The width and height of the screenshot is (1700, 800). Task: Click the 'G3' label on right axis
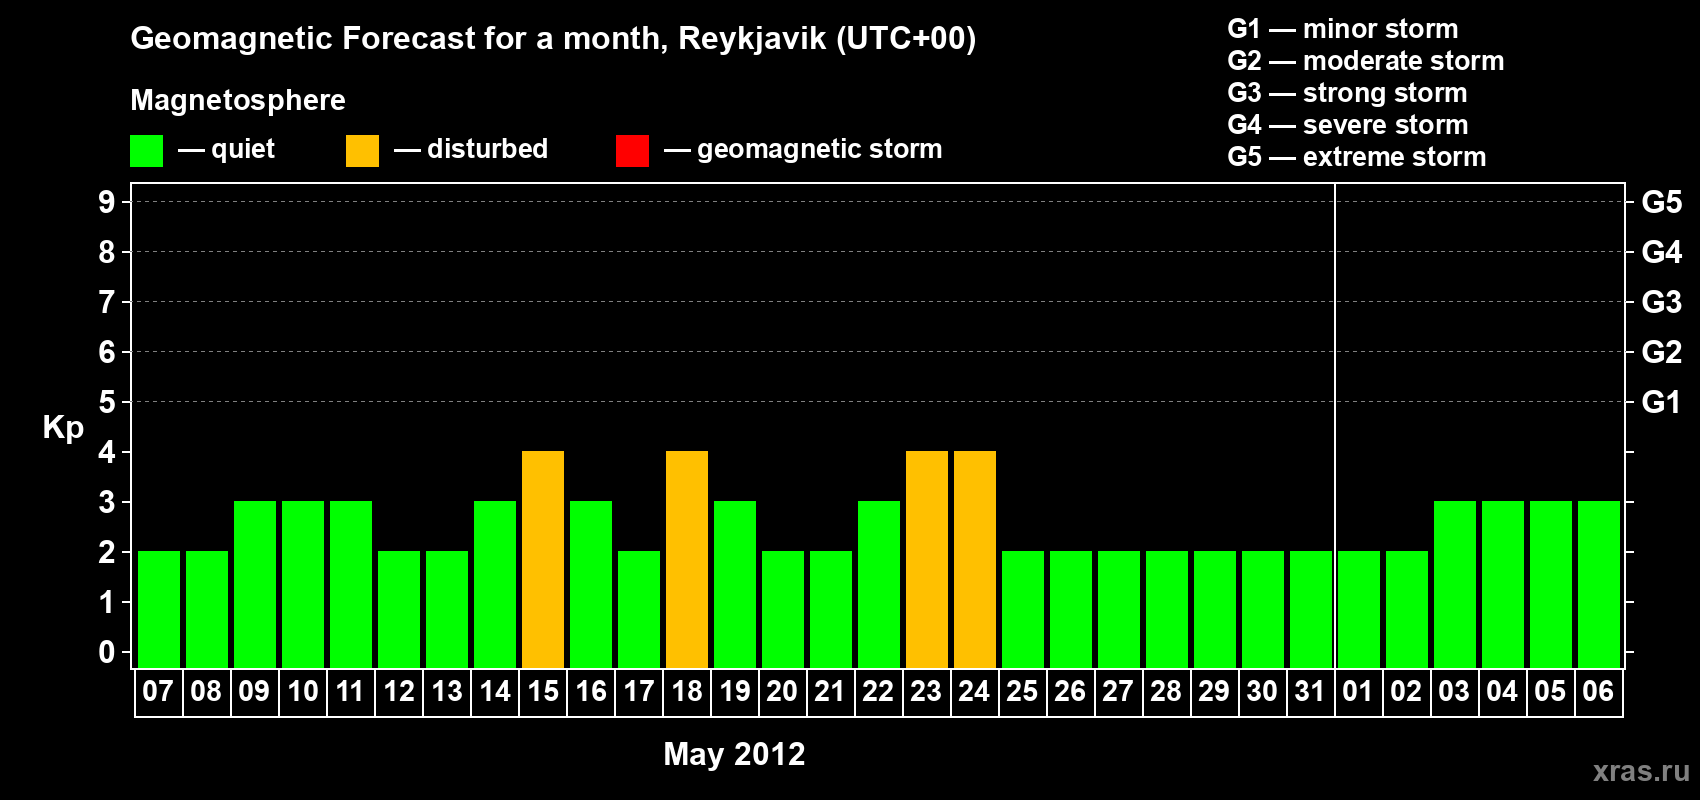(1662, 302)
